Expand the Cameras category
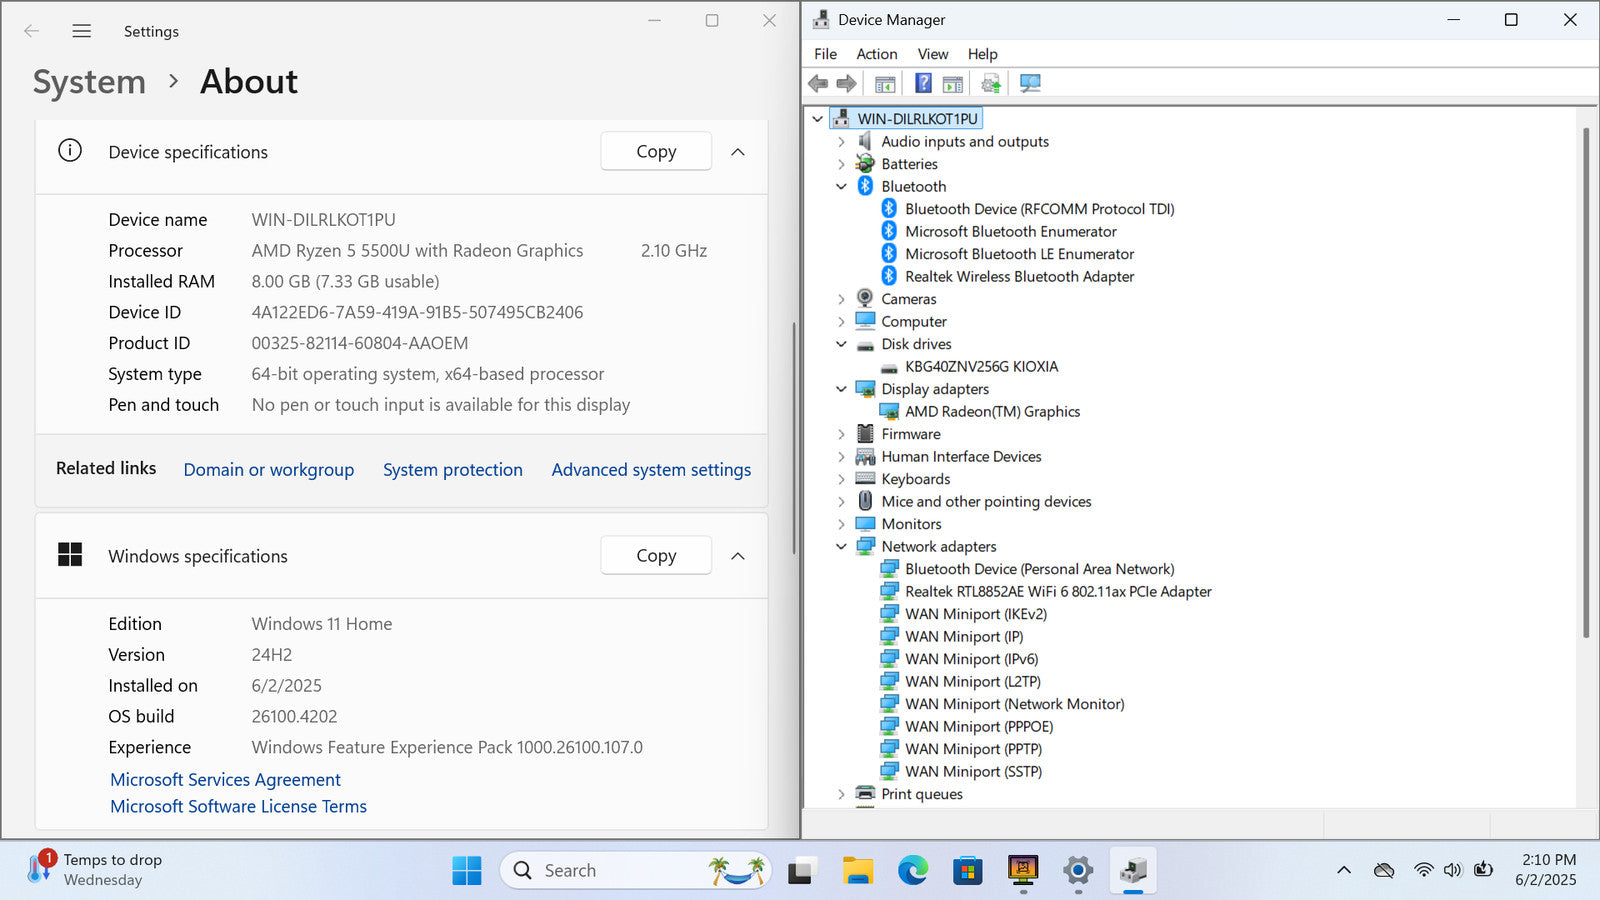This screenshot has height=900, width=1600. (x=841, y=299)
